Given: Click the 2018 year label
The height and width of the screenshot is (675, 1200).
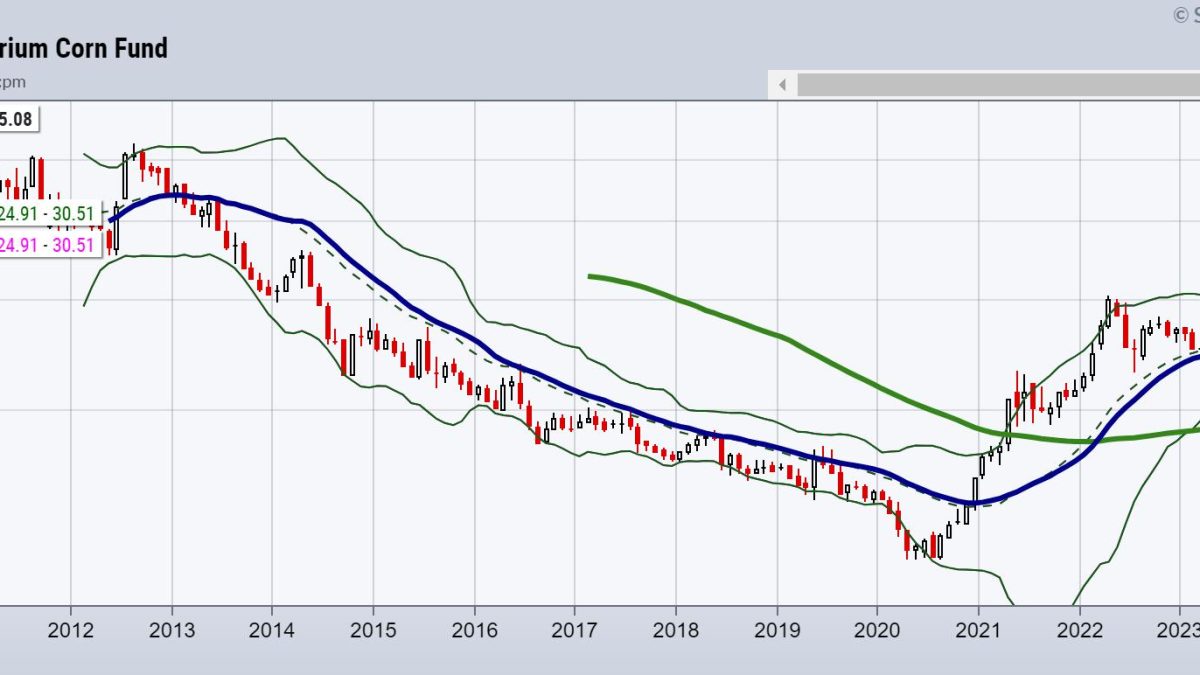Looking at the screenshot, I should (675, 630).
